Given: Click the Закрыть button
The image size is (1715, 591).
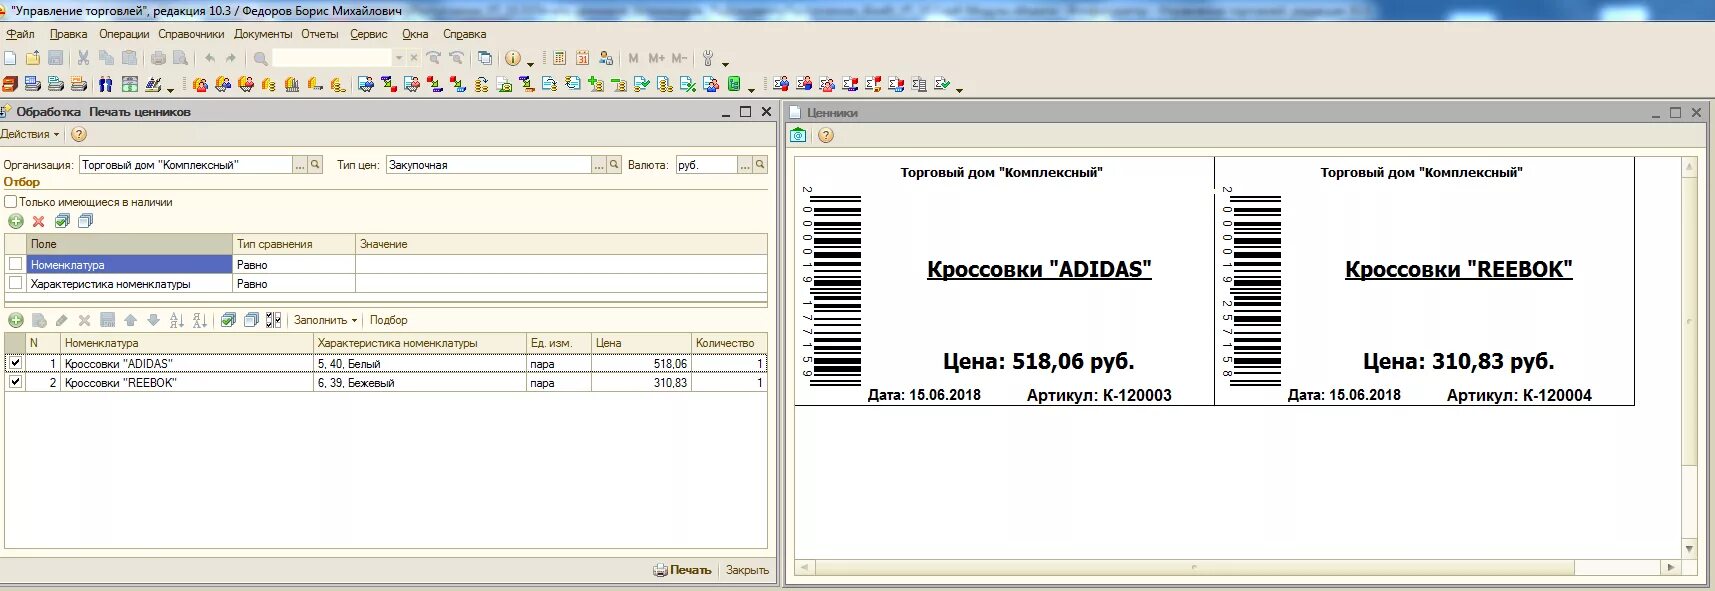Looking at the screenshot, I should click(x=747, y=570).
